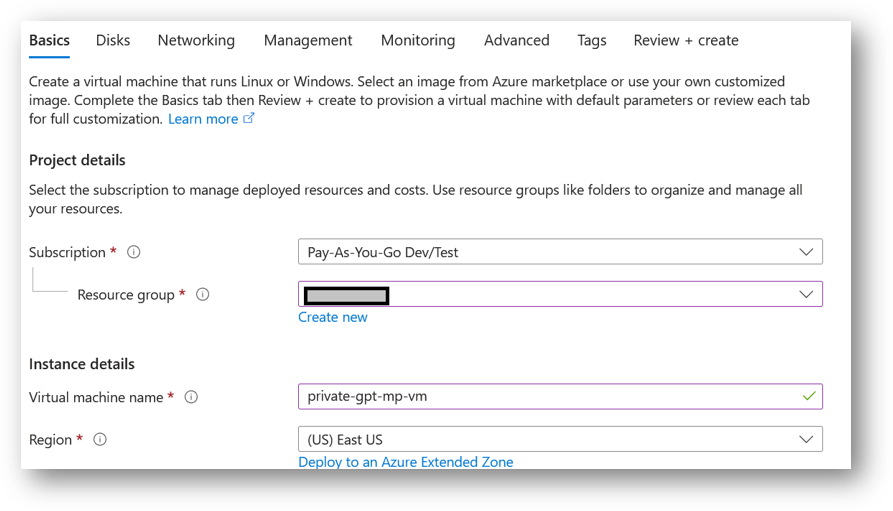893x511 pixels.
Task: Select the Basics tab
Action: point(50,40)
